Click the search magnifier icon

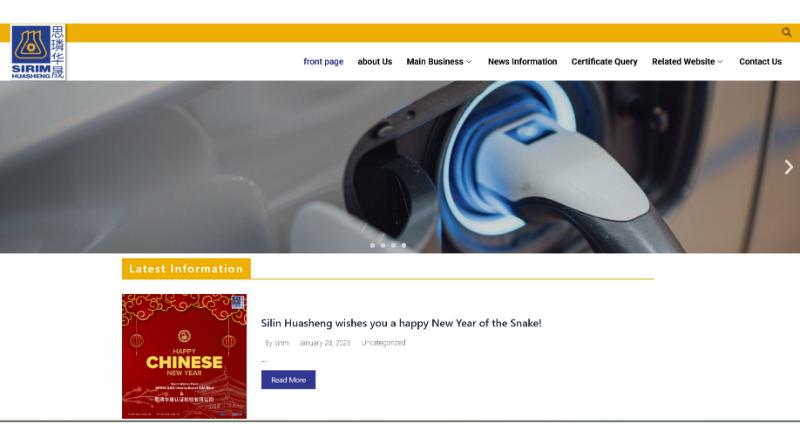(x=786, y=33)
